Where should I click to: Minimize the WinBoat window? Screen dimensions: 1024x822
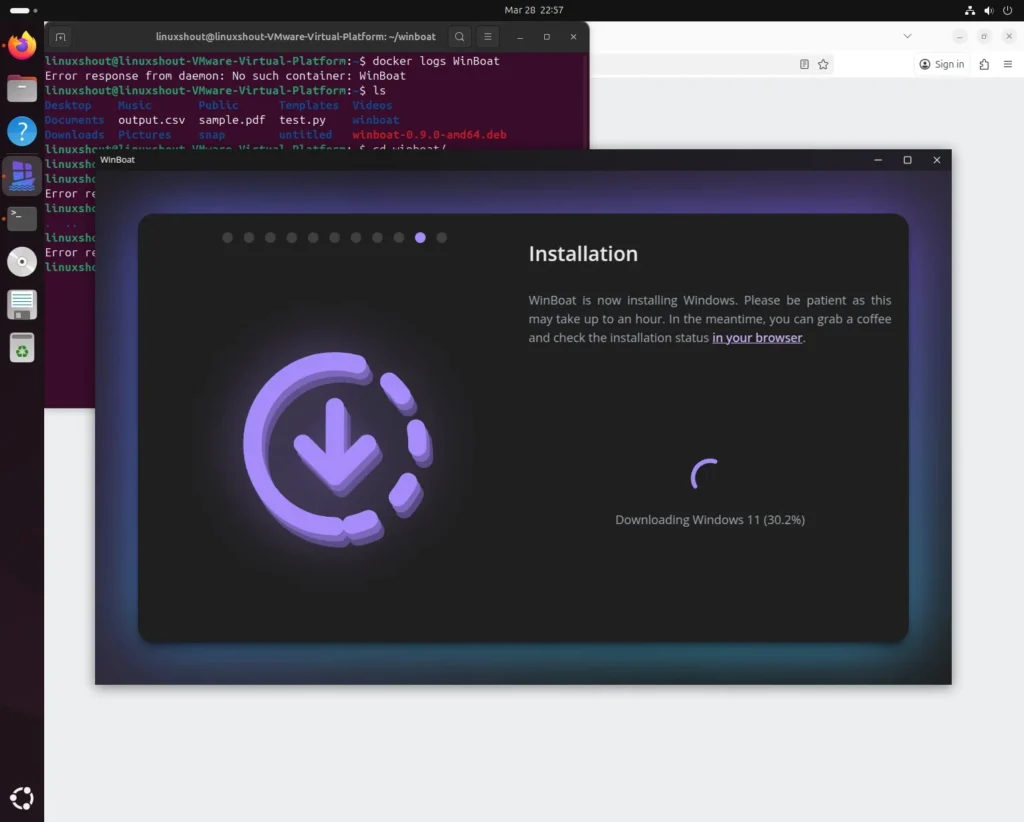click(x=878, y=160)
